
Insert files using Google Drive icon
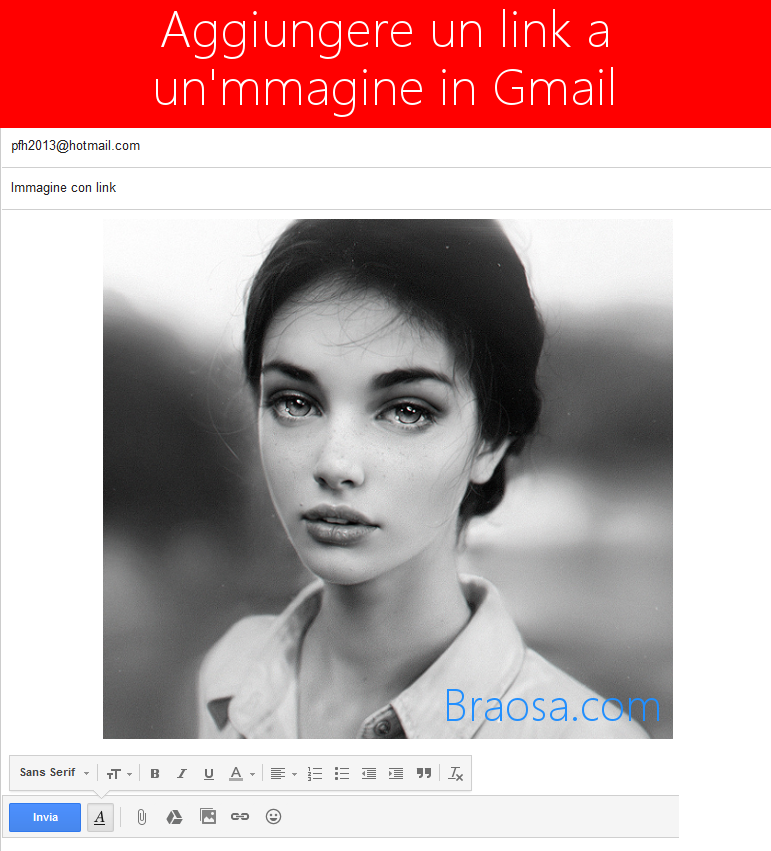pos(174,817)
